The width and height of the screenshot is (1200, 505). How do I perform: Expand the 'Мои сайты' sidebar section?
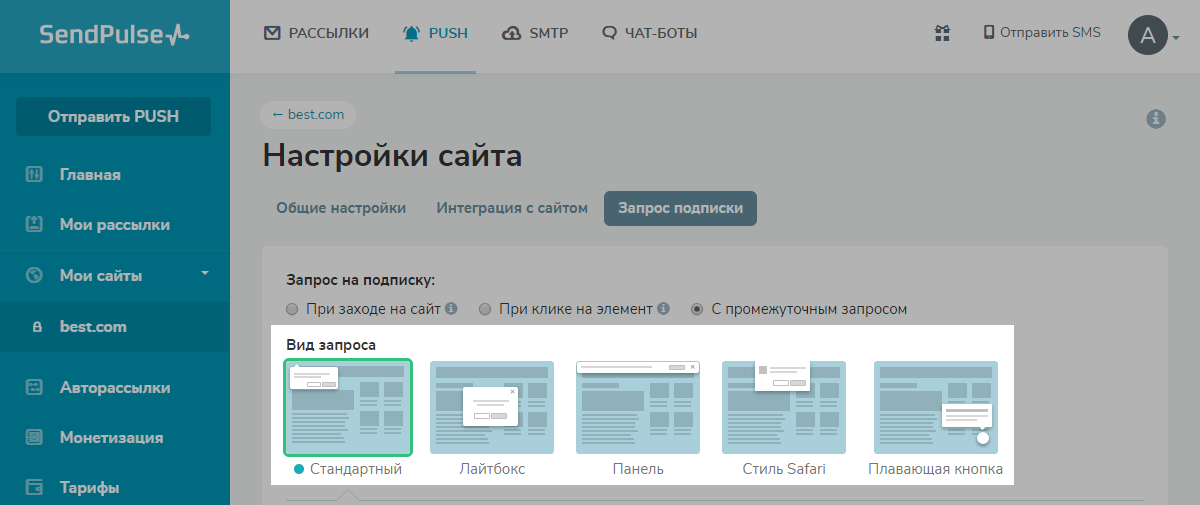(204, 273)
